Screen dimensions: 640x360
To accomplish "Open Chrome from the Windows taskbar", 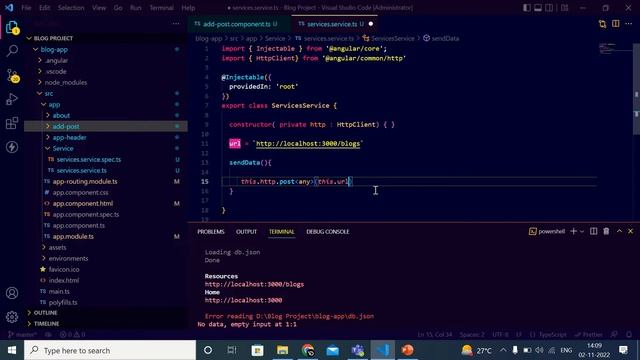I will [x=308, y=350].
